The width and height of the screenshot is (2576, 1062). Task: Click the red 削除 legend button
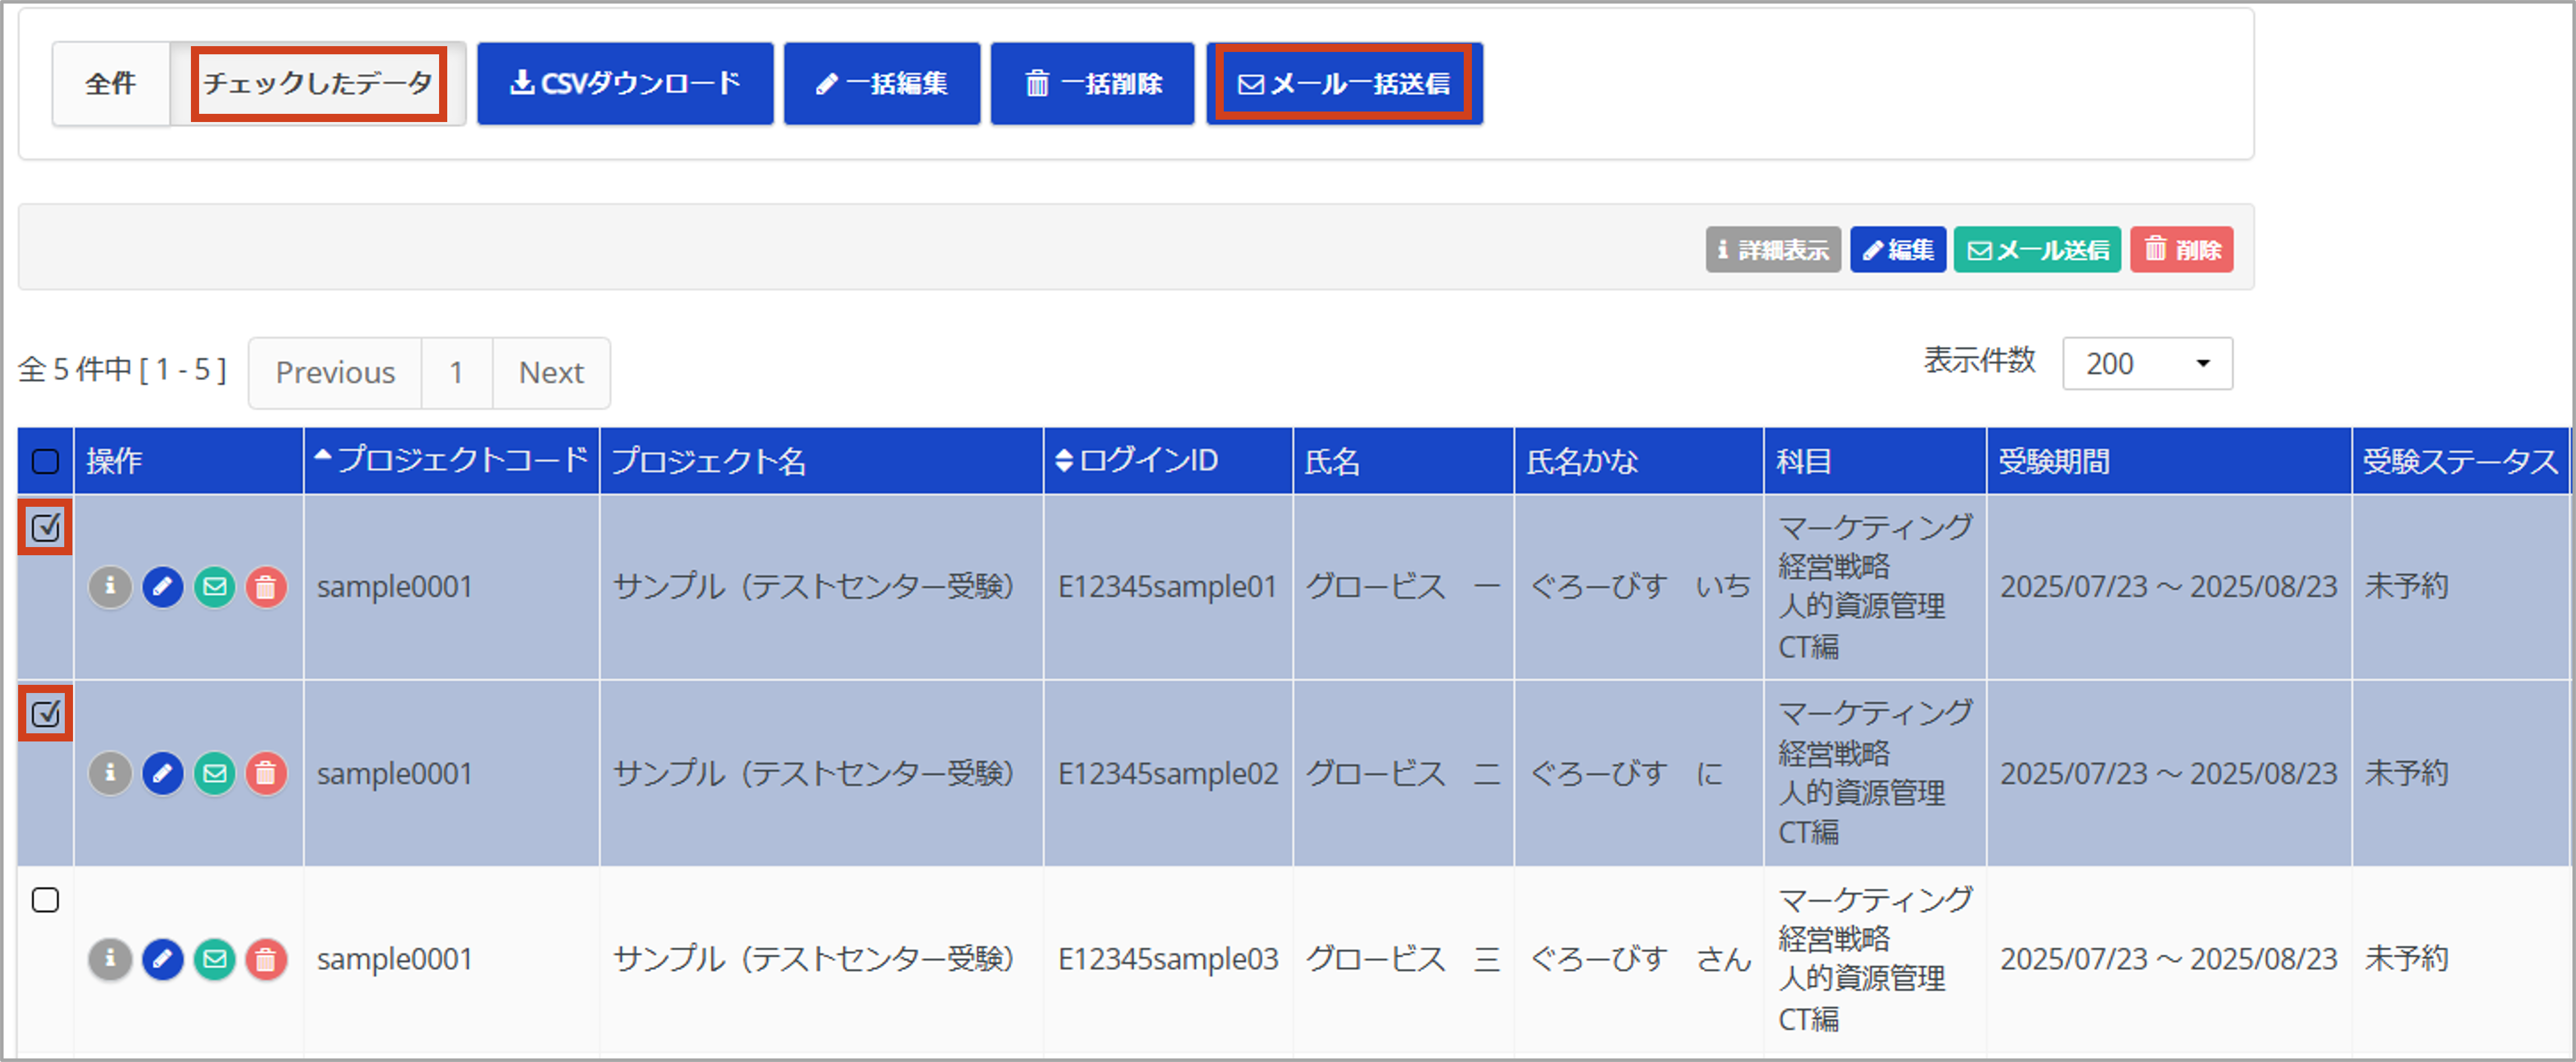[x=2181, y=249]
